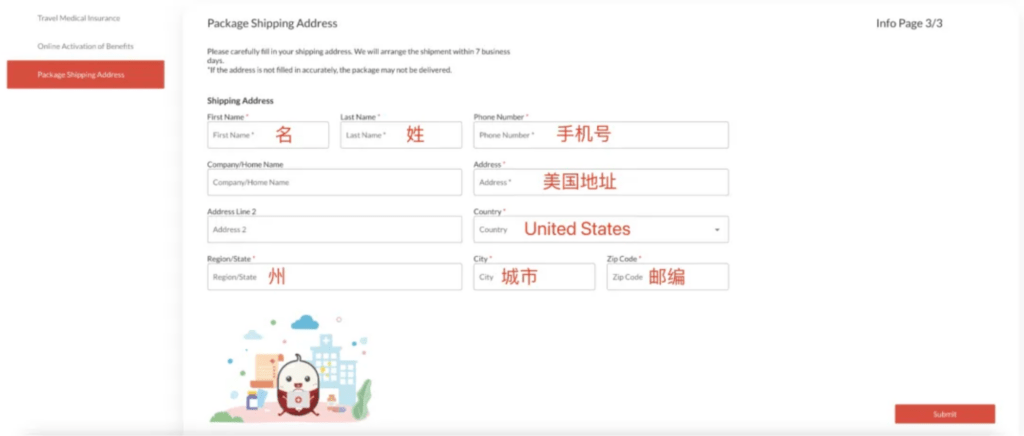Click the Last Name input field

[x=401, y=135]
